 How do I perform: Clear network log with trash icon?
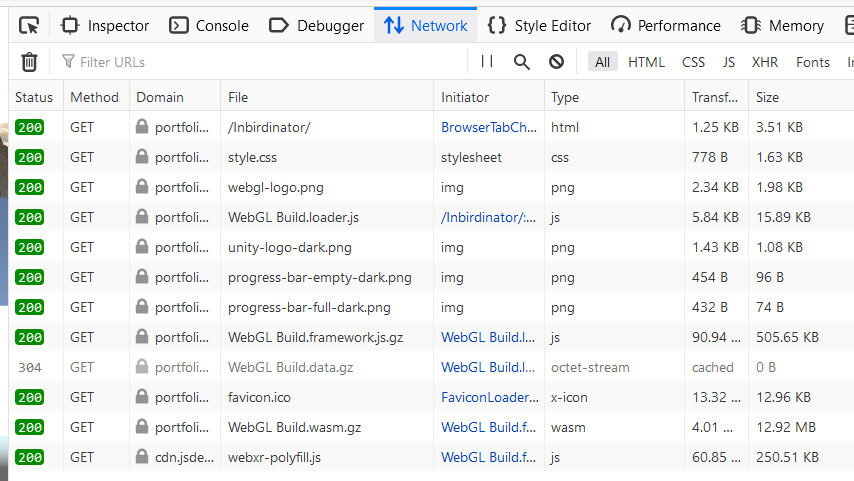pos(29,62)
